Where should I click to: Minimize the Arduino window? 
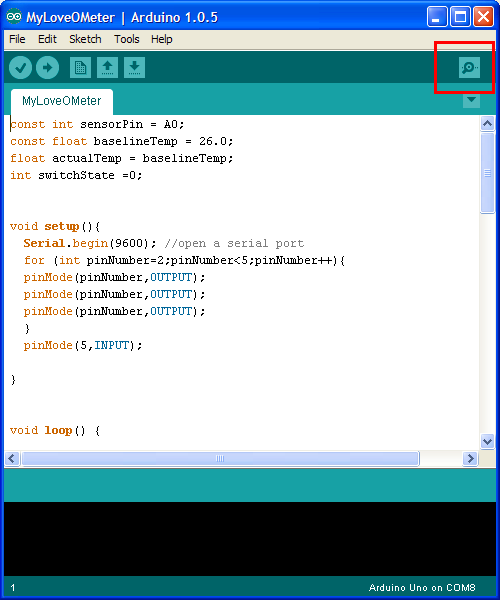(x=437, y=17)
